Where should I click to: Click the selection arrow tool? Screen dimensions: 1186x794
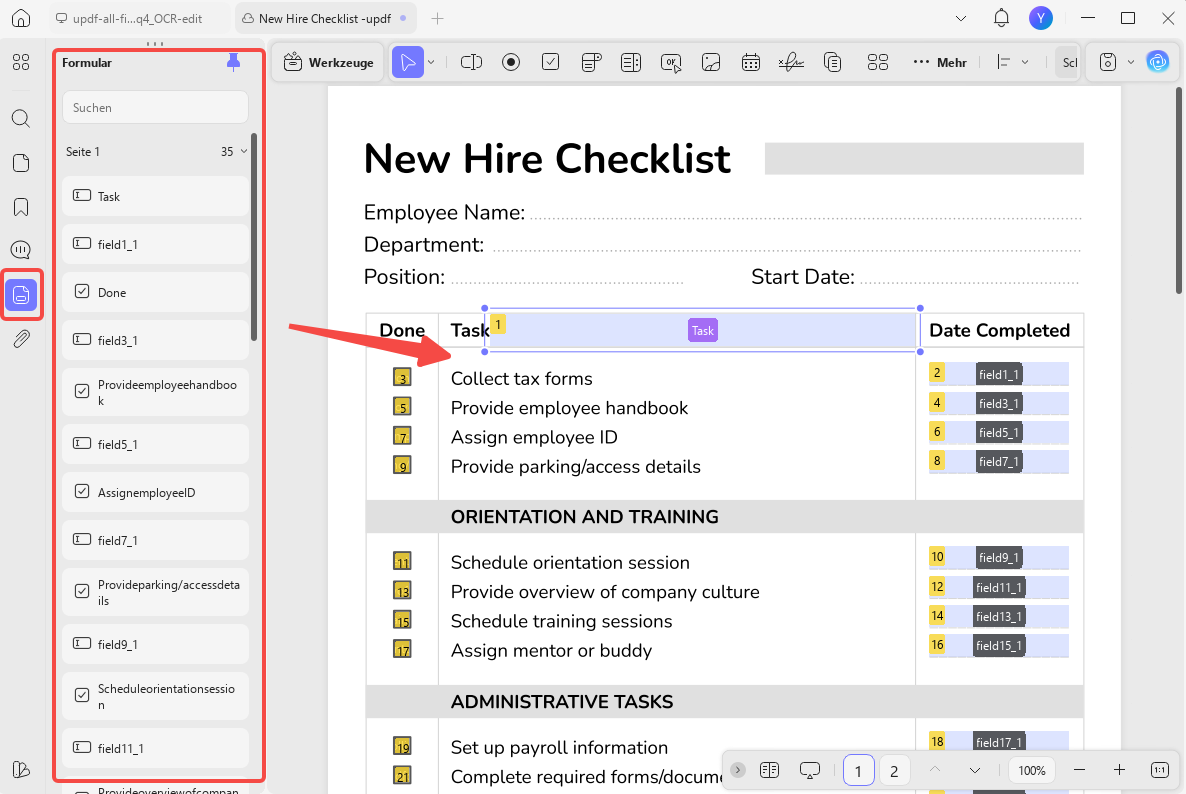coord(408,62)
